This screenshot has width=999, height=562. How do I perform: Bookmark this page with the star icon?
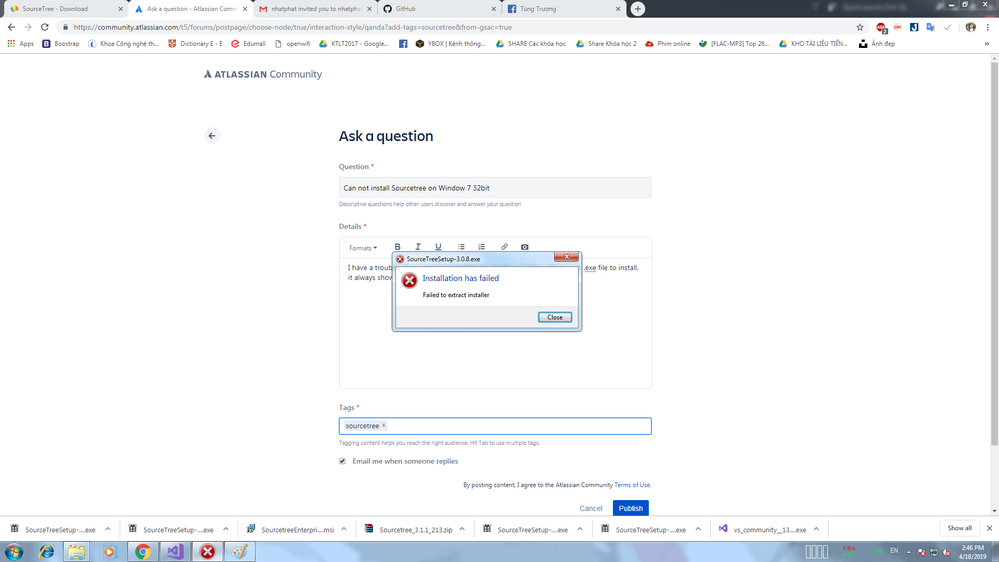[x=860, y=27]
